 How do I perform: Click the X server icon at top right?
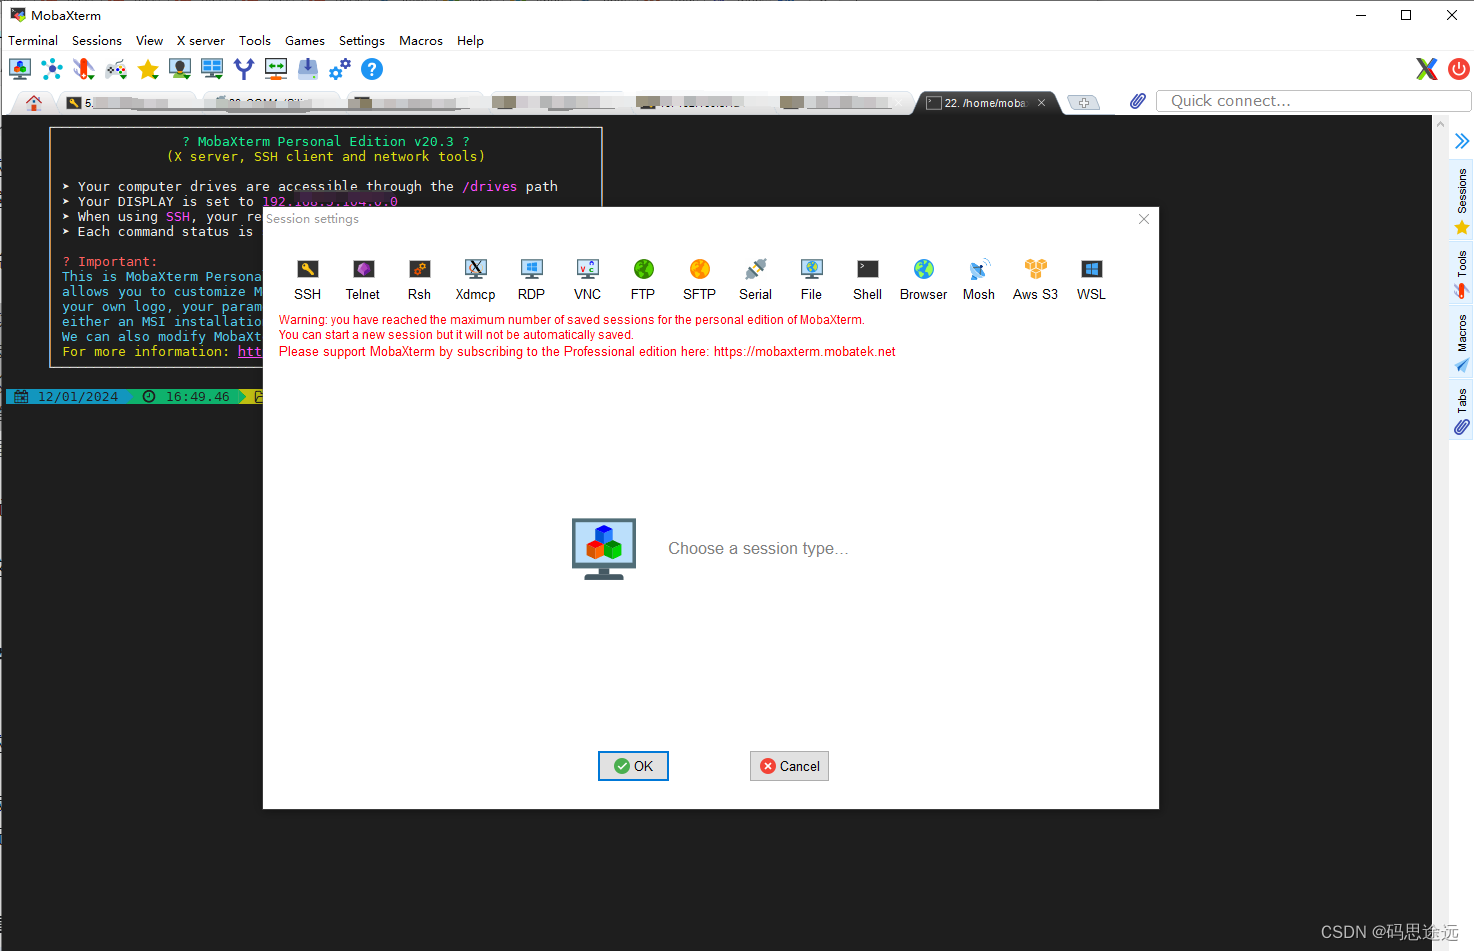click(1427, 69)
